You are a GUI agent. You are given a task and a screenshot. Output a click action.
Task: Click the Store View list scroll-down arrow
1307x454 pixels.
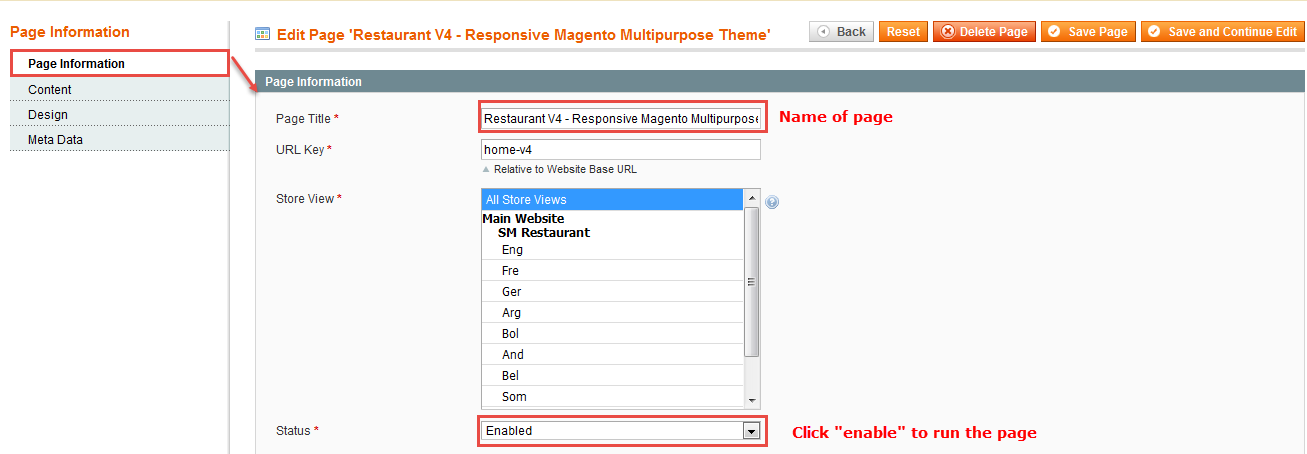pos(753,400)
